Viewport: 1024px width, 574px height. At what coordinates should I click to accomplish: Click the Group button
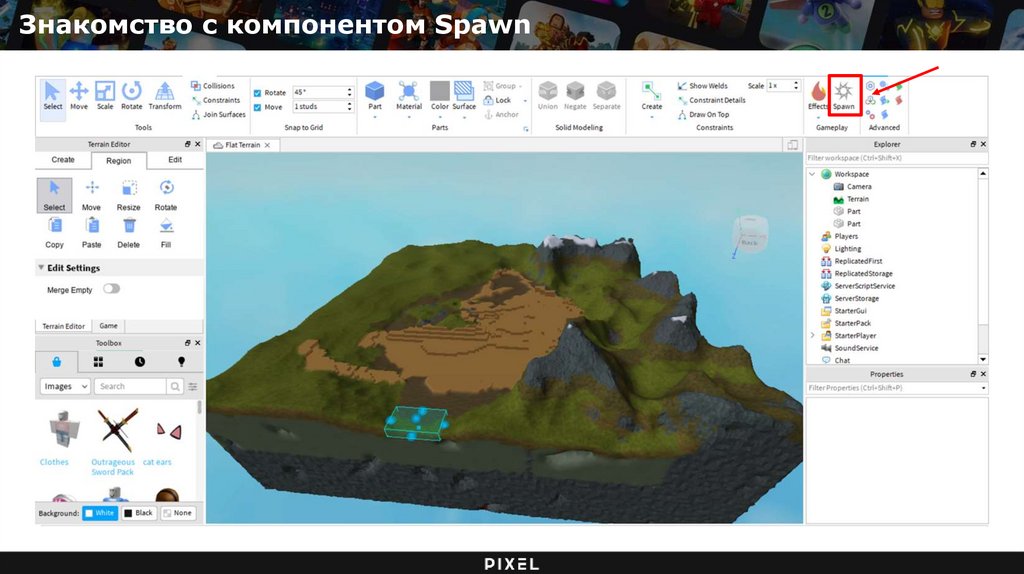[500, 86]
